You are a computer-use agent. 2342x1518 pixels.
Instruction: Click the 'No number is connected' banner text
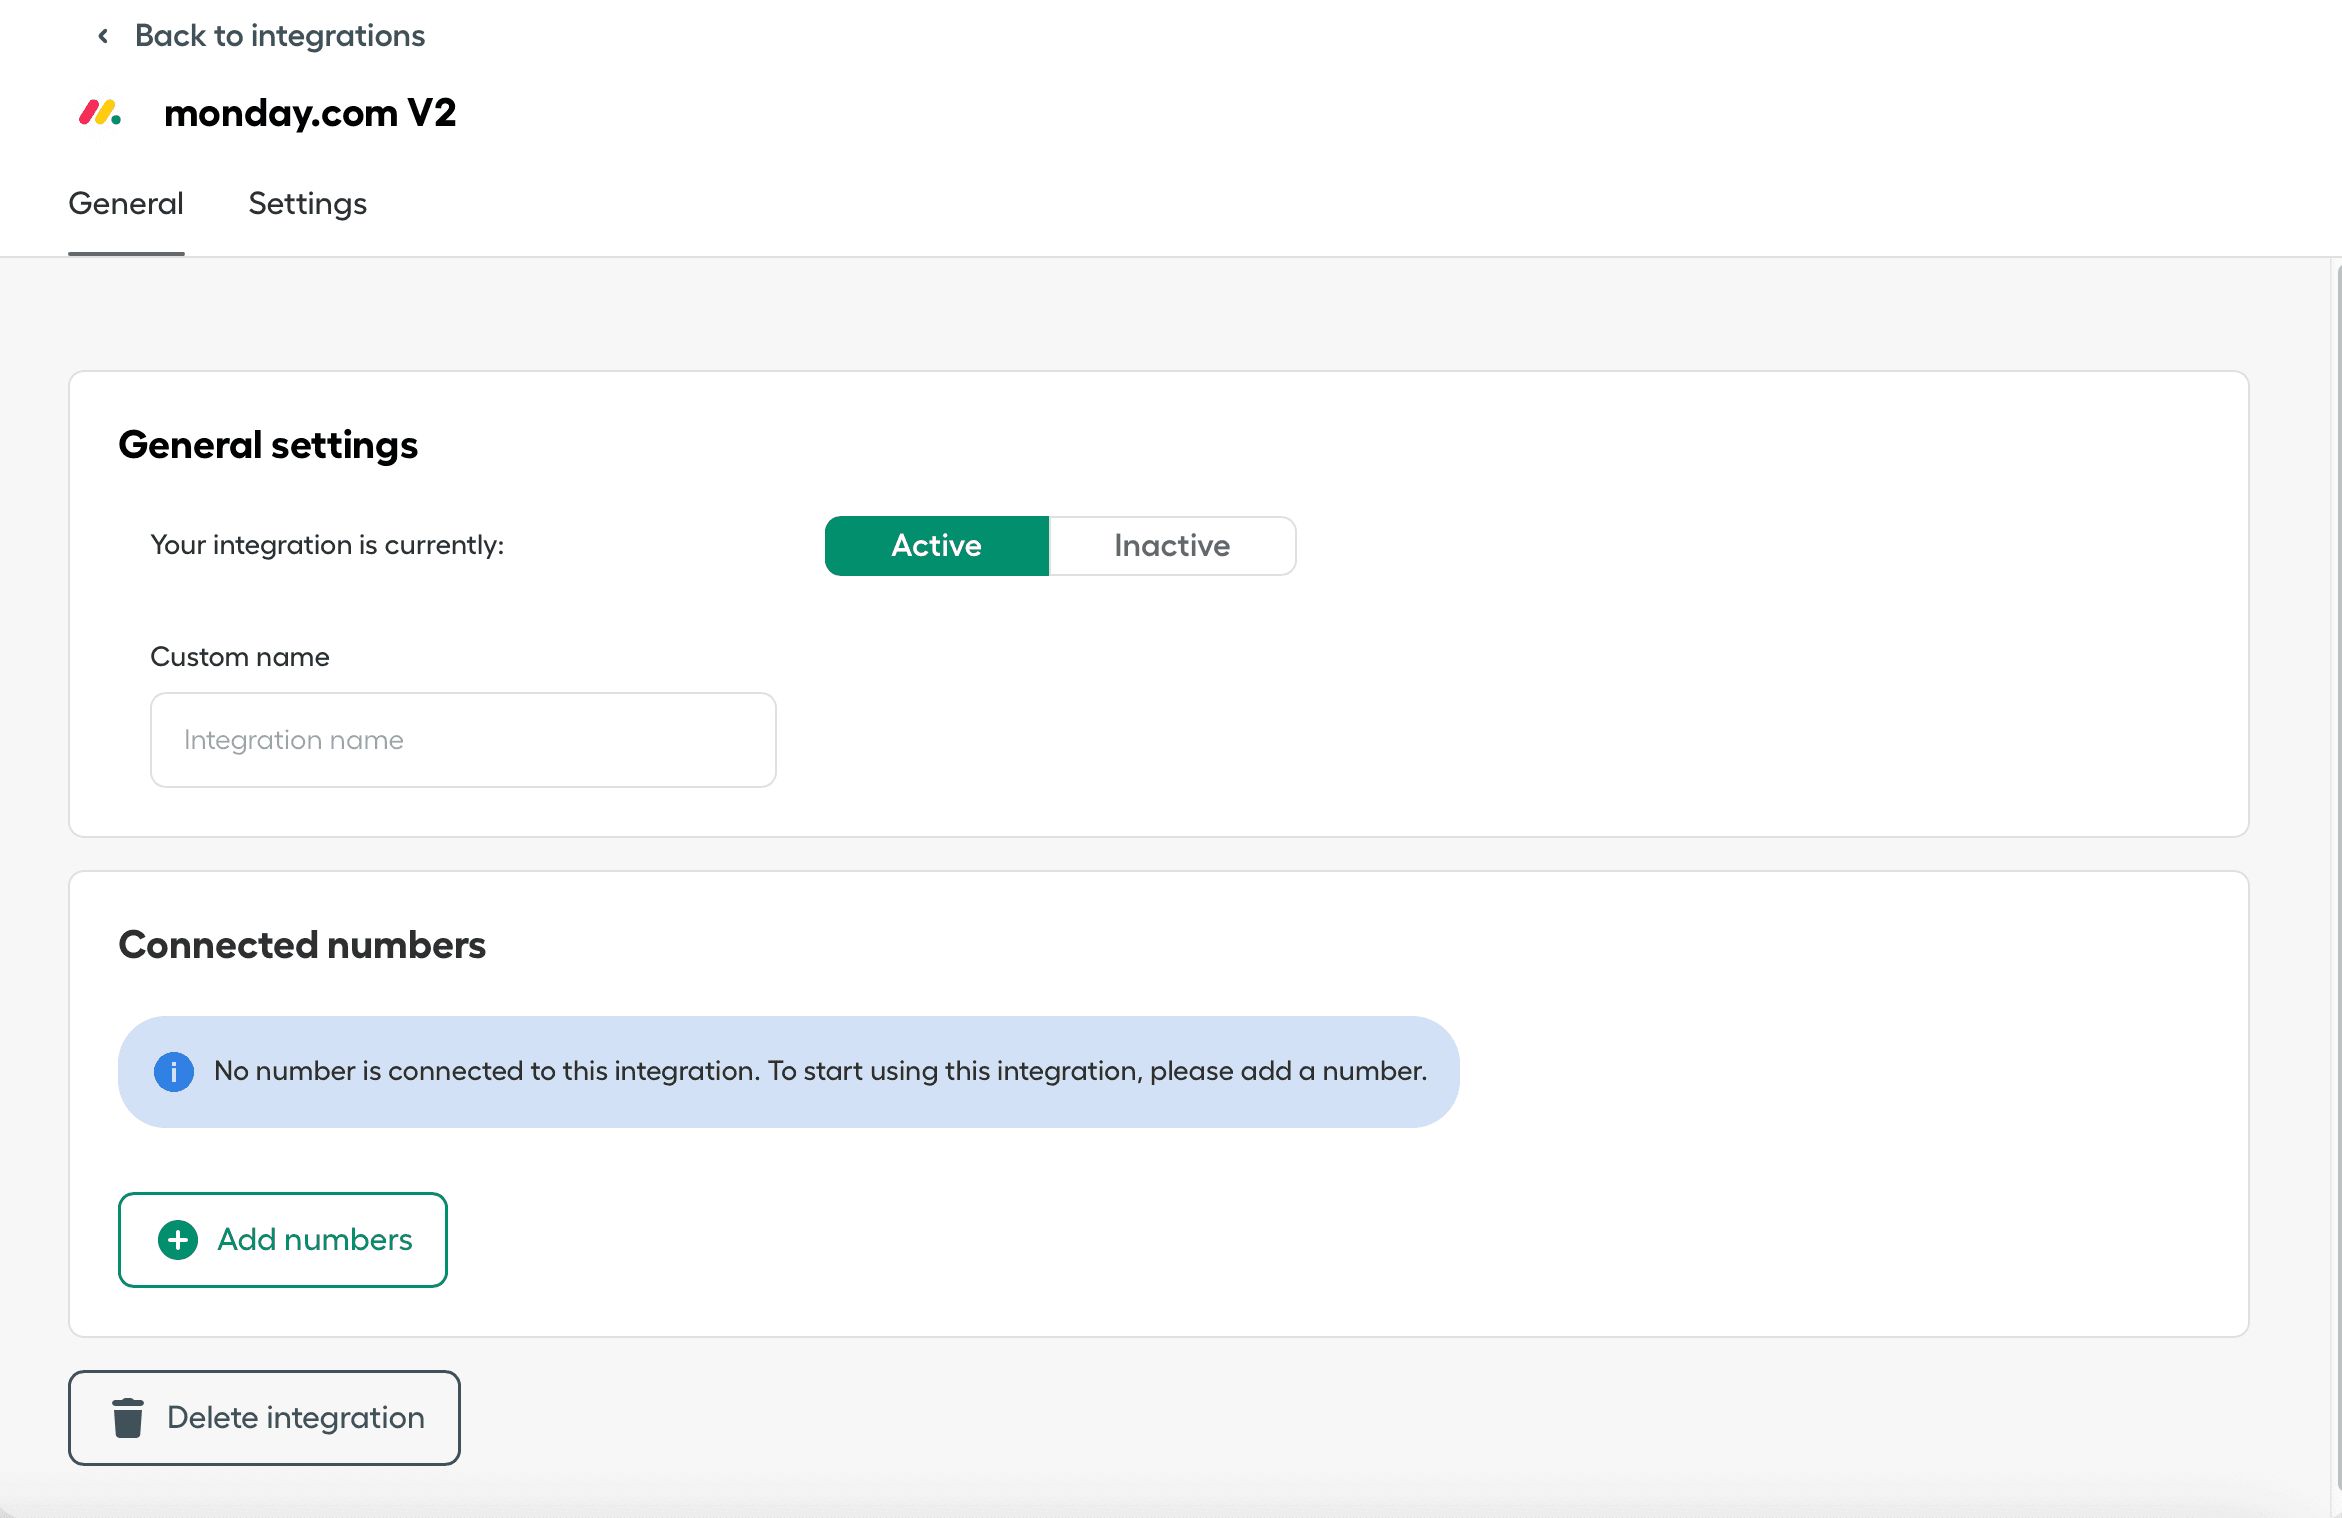coord(820,1071)
